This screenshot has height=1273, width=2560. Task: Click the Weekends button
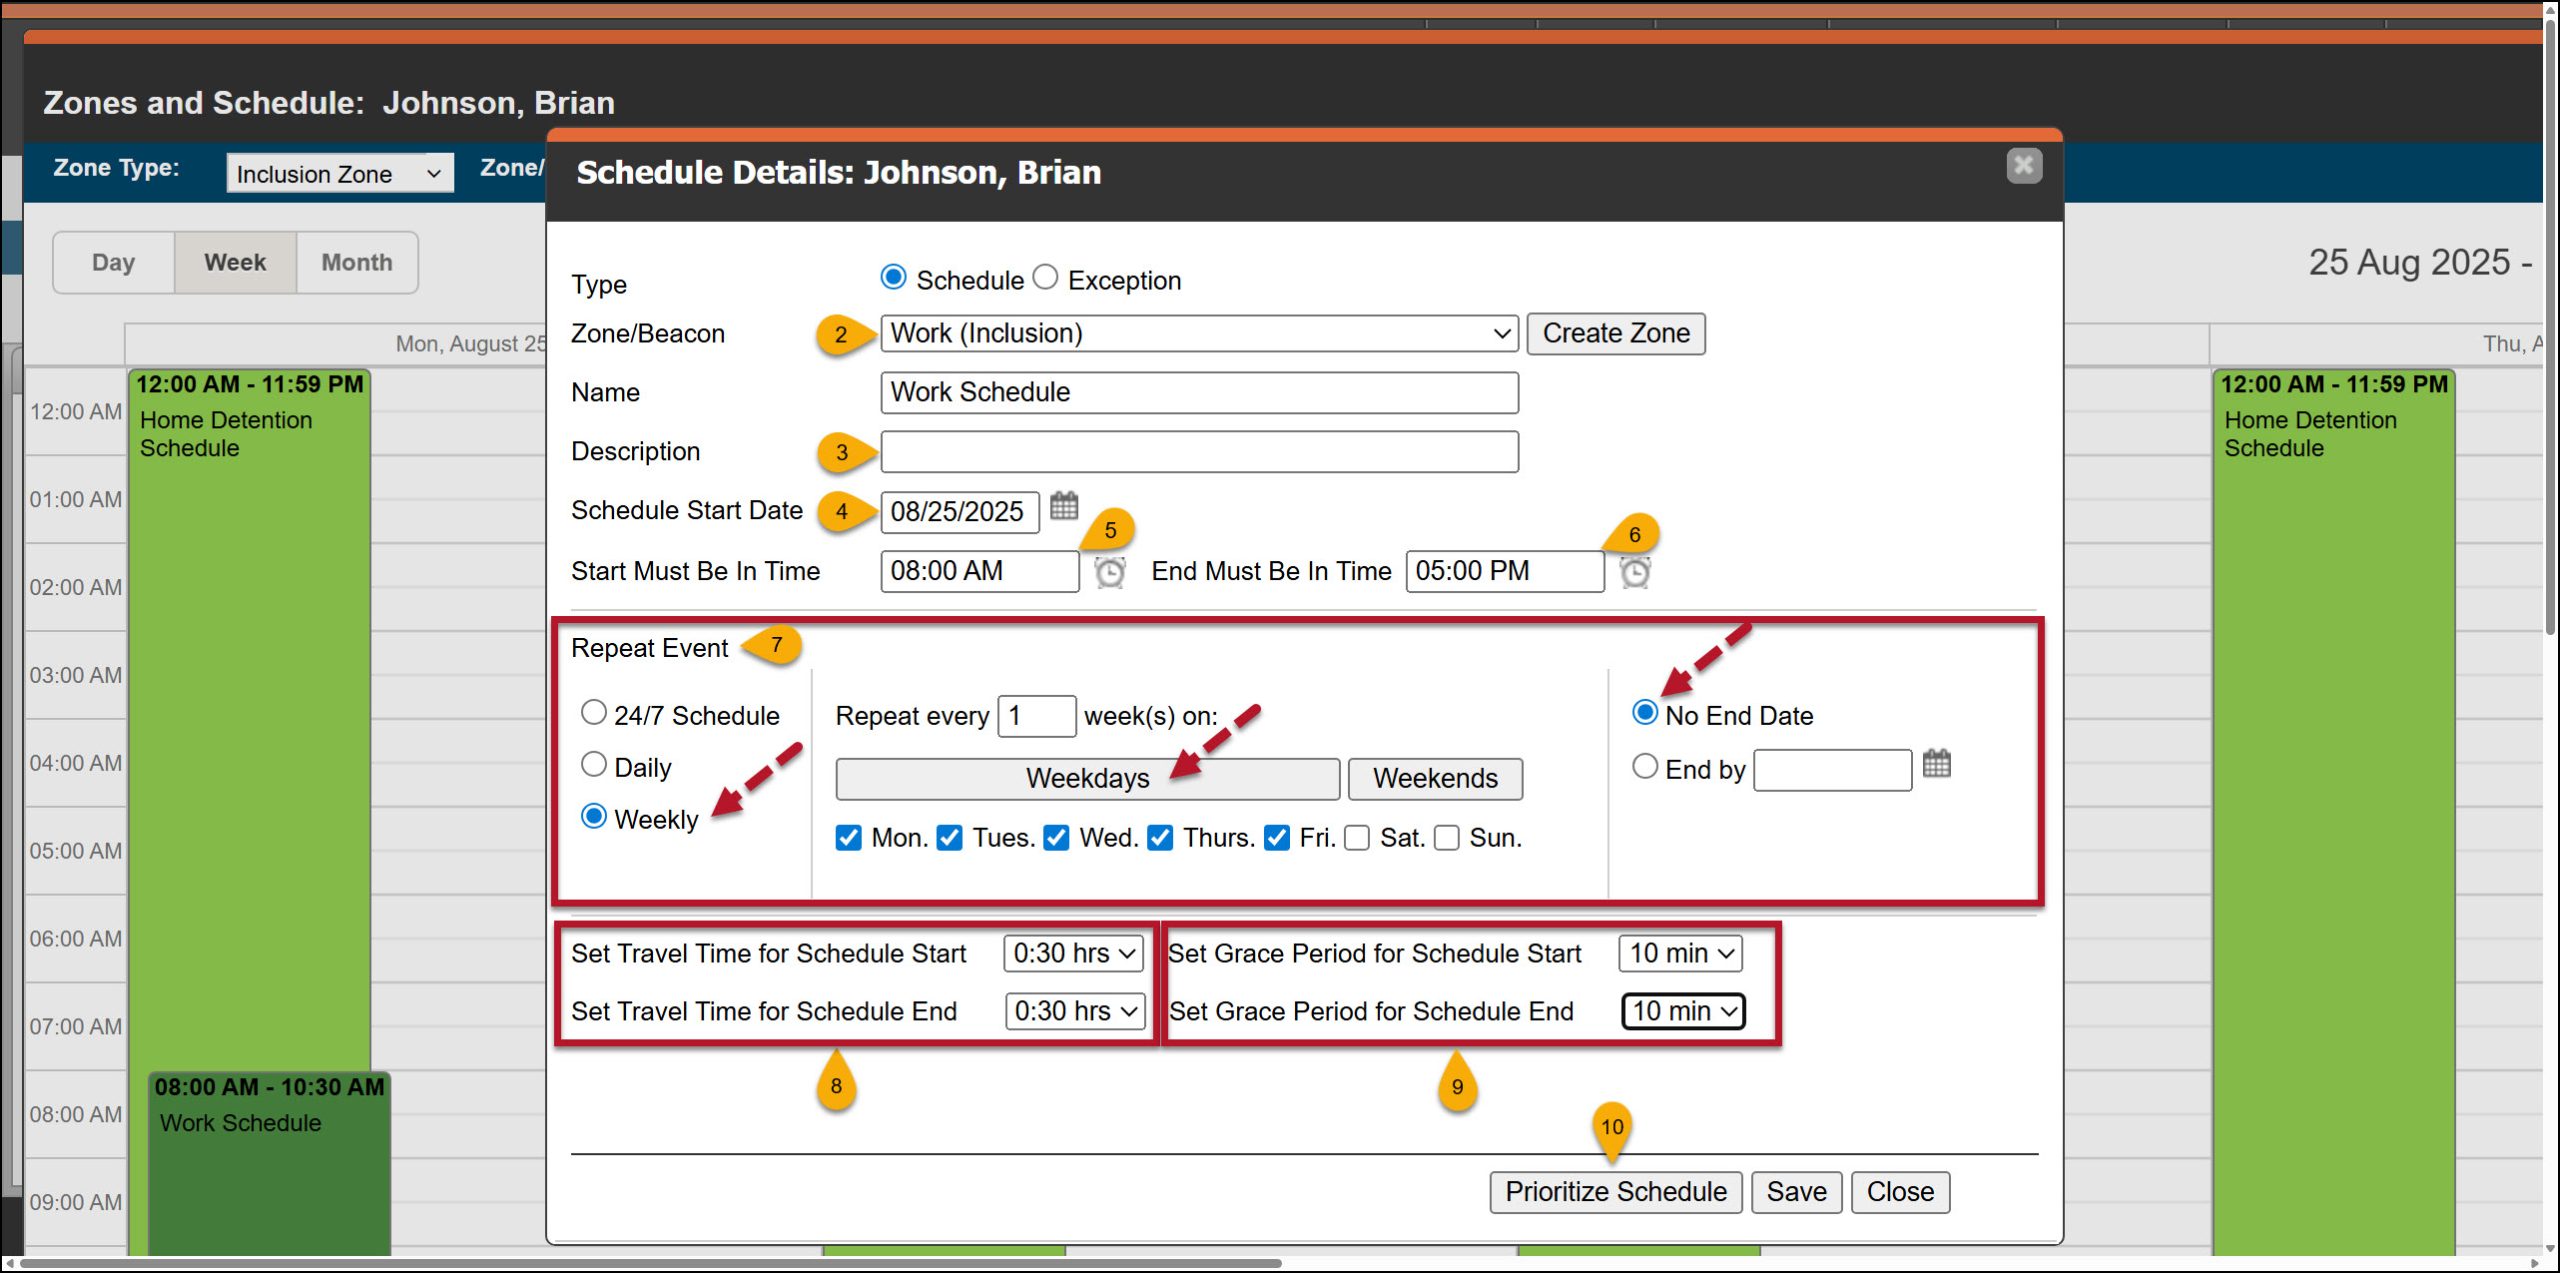coord(1434,779)
